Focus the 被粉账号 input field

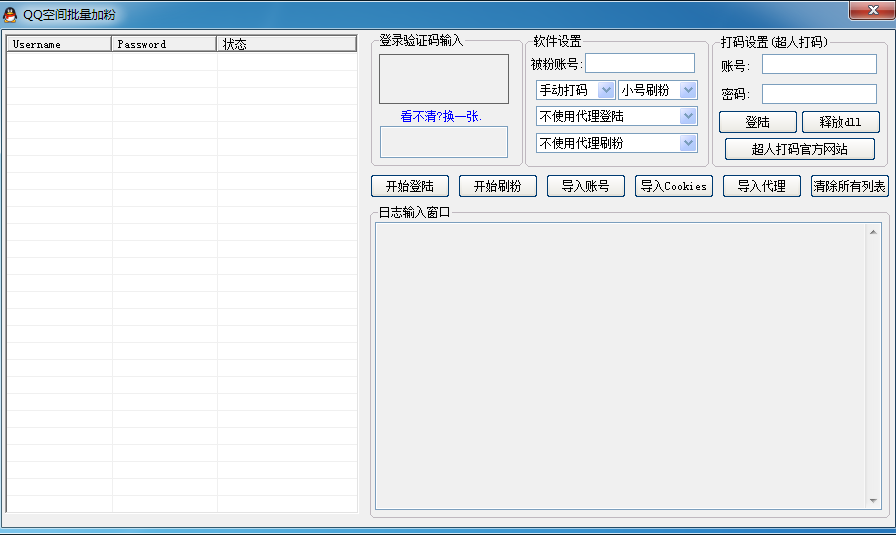pyautogui.click(x=640, y=63)
